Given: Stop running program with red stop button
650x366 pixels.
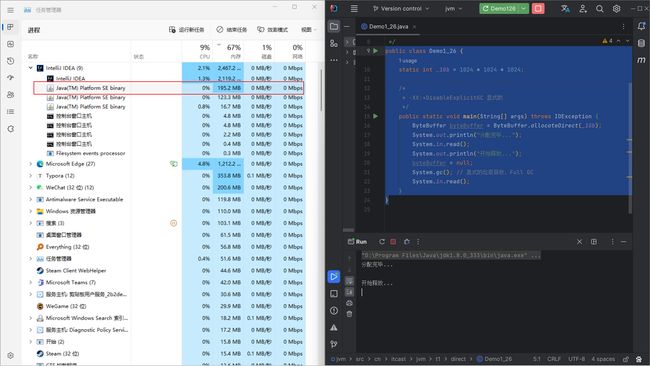Looking at the screenshot, I should click(538, 9).
